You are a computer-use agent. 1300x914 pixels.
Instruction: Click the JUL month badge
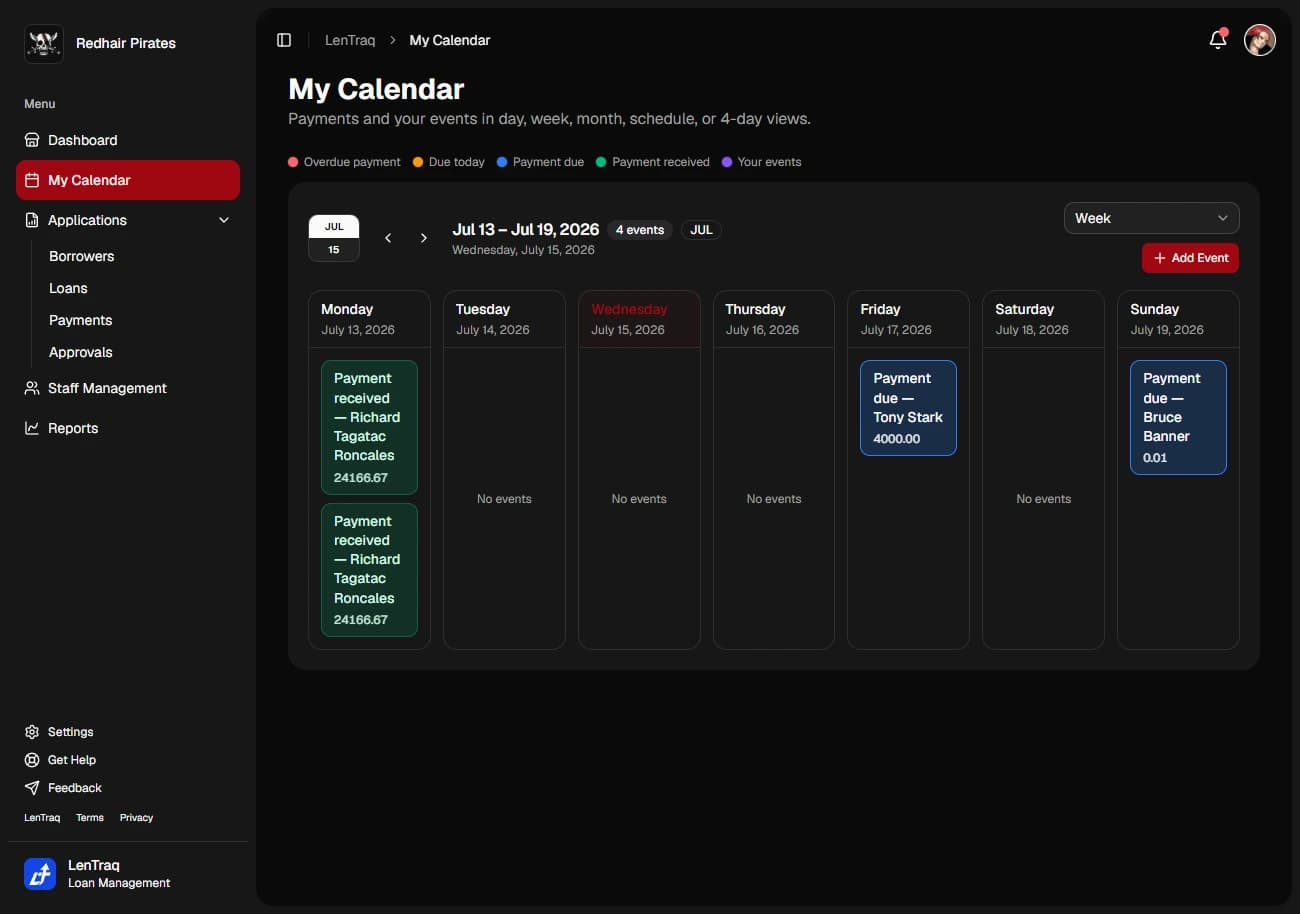(x=701, y=230)
